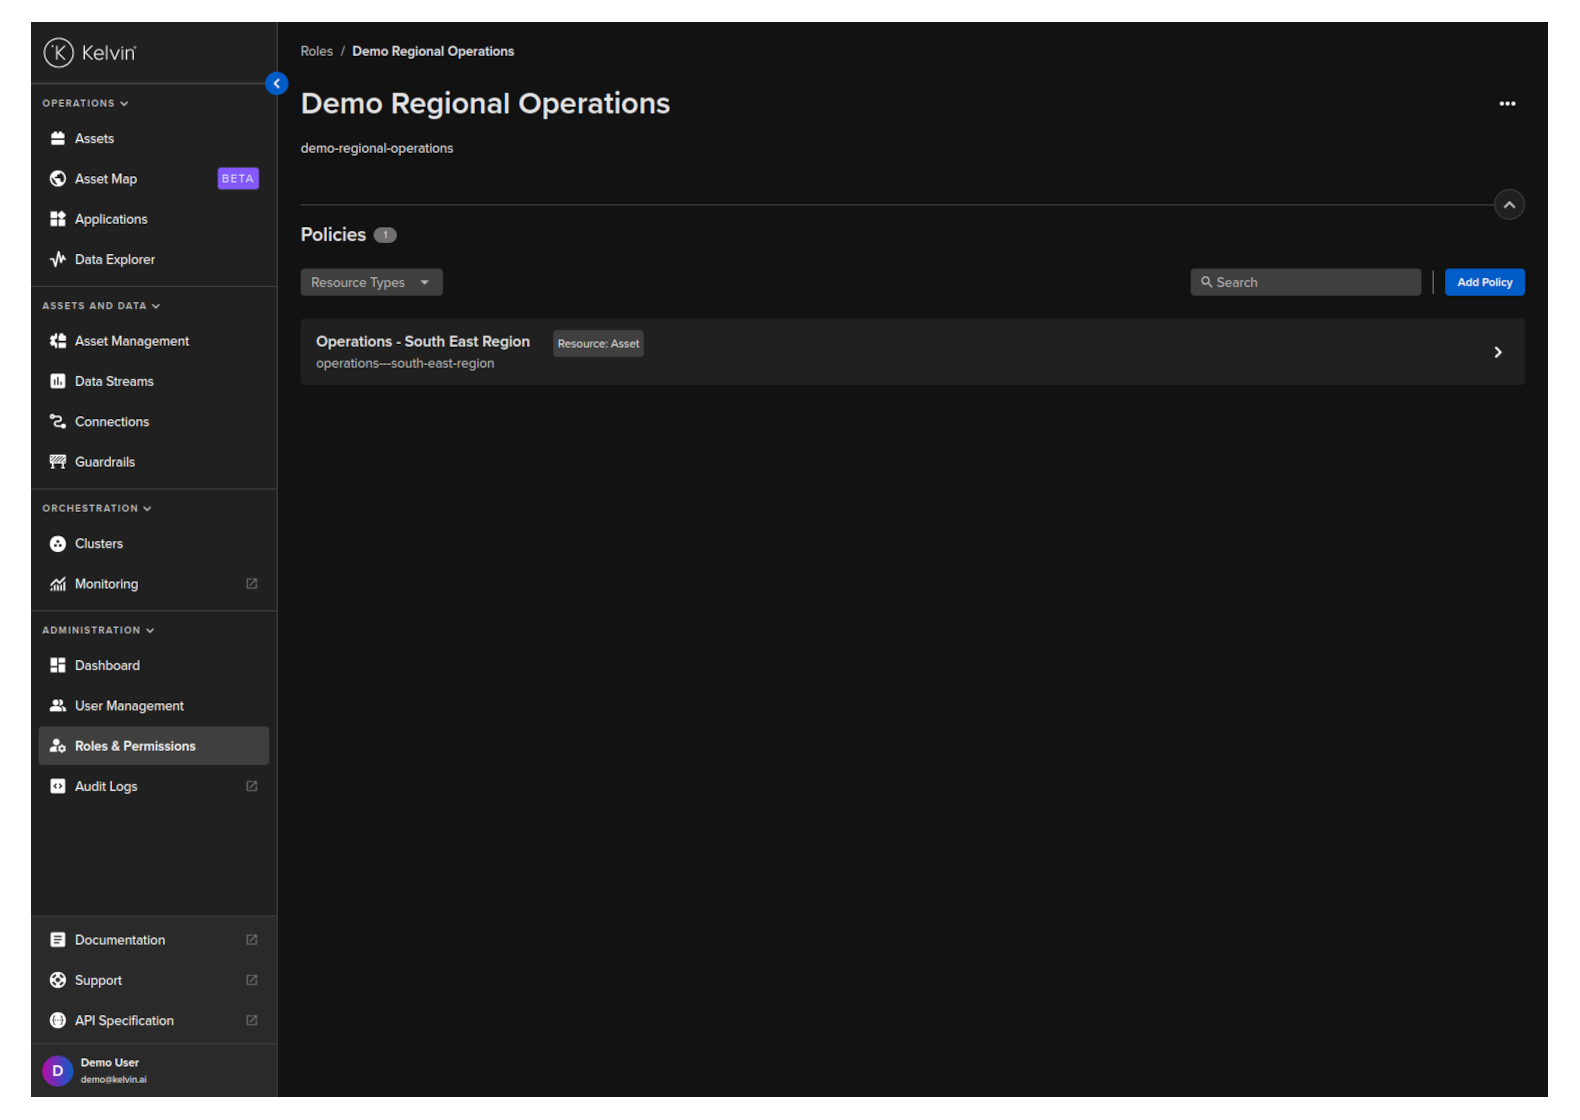
Task: Go to Data Streams menu item
Action: pyautogui.click(x=114, y=381)
